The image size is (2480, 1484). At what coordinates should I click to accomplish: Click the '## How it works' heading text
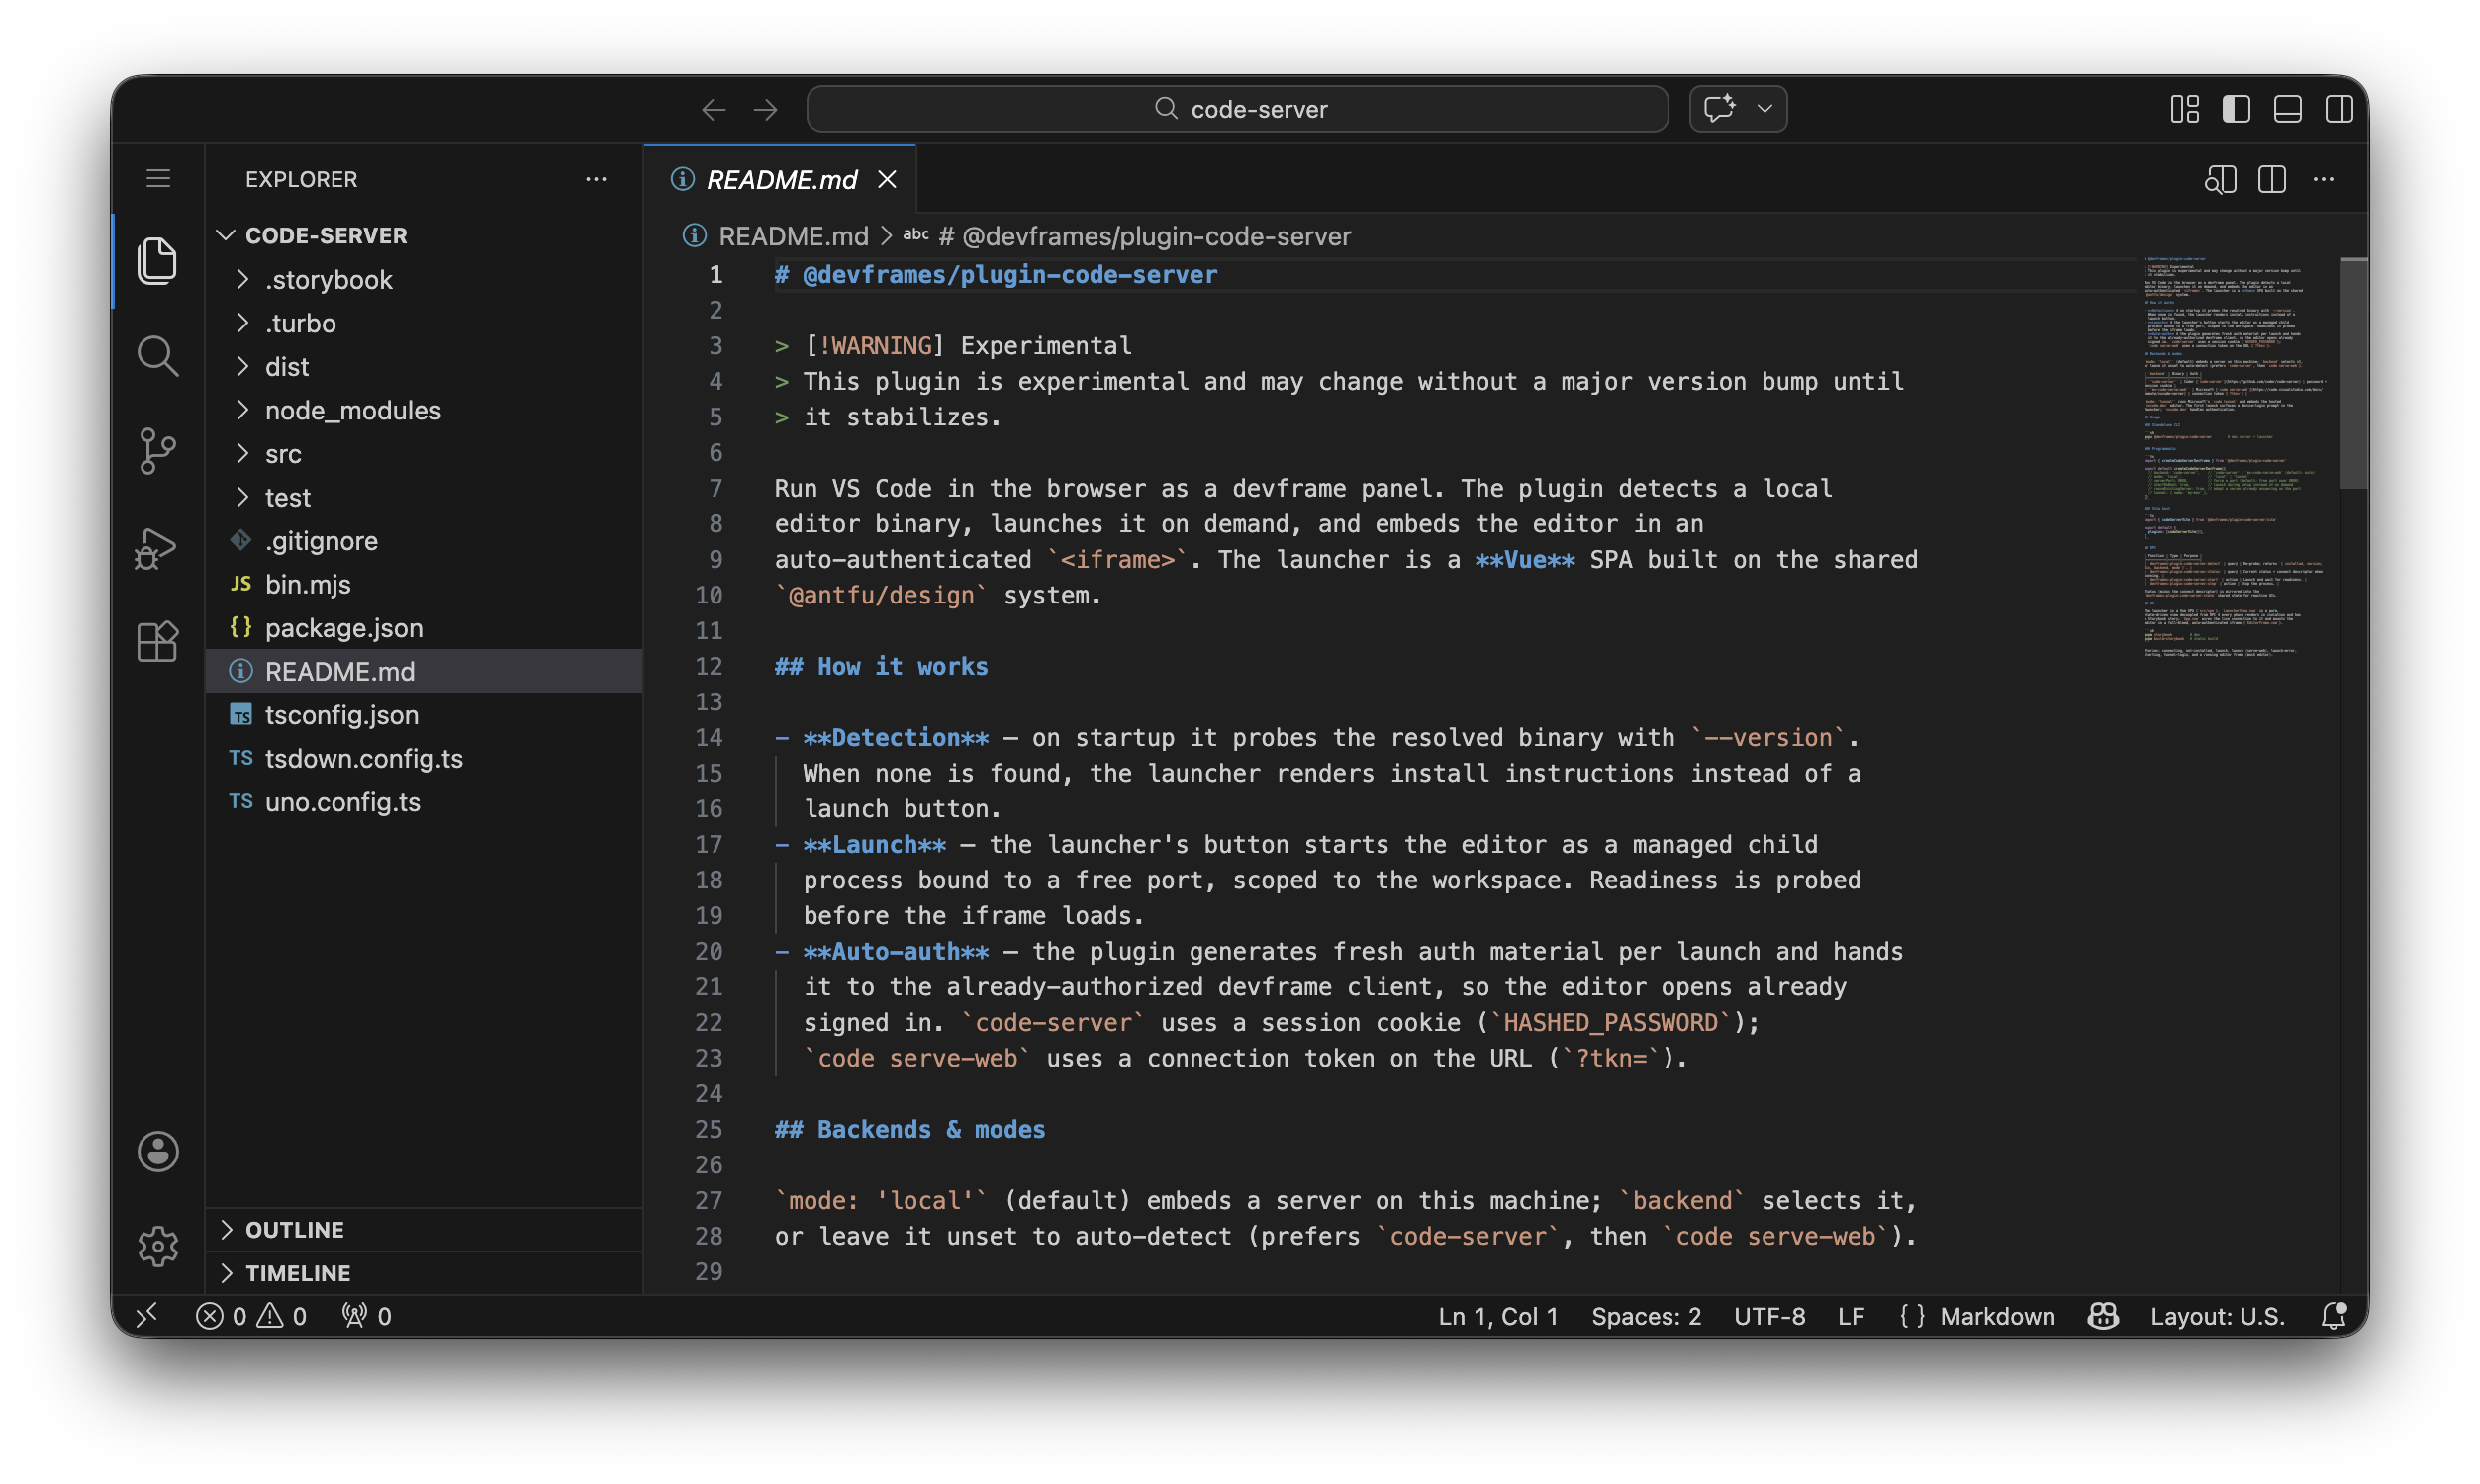[881, 666]
